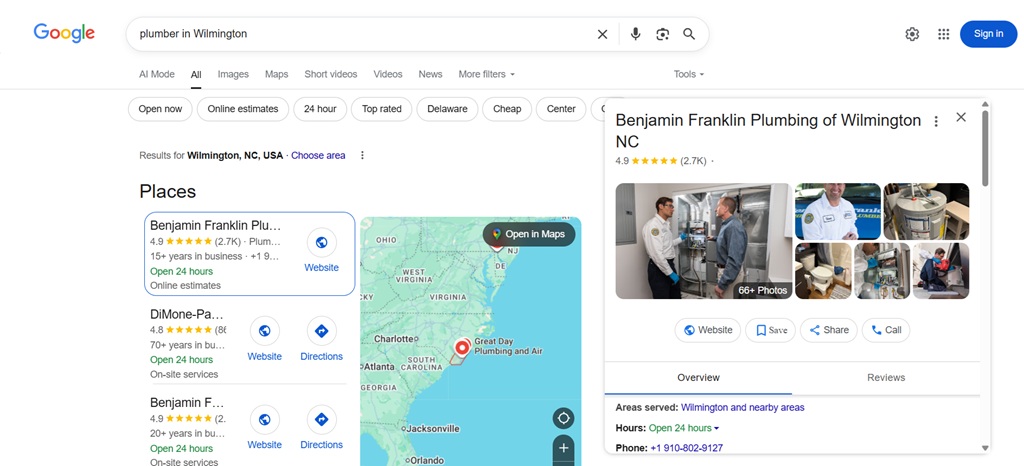Open DiMone-Pa... listing website
The height and width of the screenshot is (466, 1024).
coord(264,339)
